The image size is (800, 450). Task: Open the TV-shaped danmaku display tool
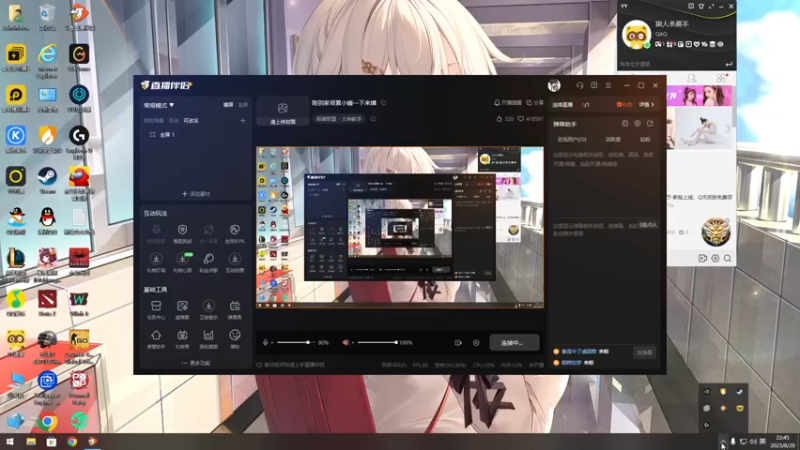point(235,309)
